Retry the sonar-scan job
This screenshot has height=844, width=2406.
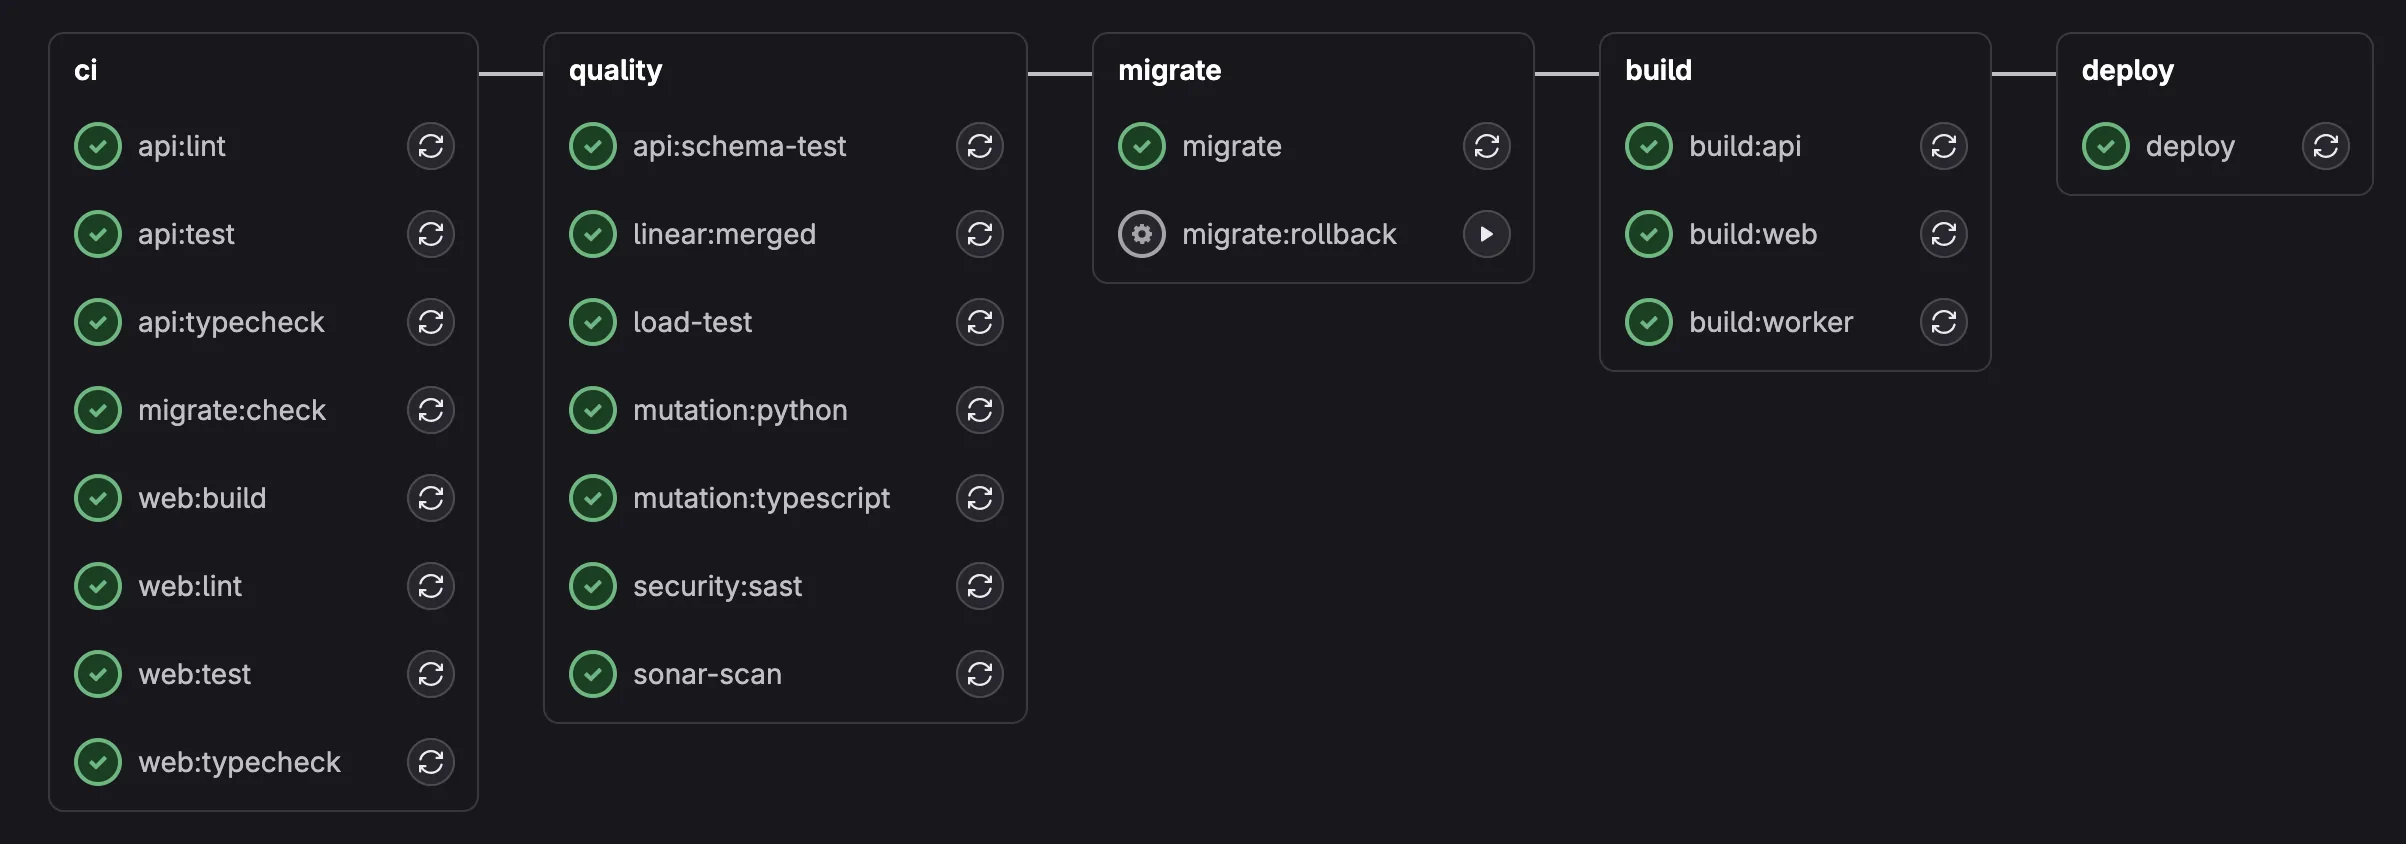point(979,674)
